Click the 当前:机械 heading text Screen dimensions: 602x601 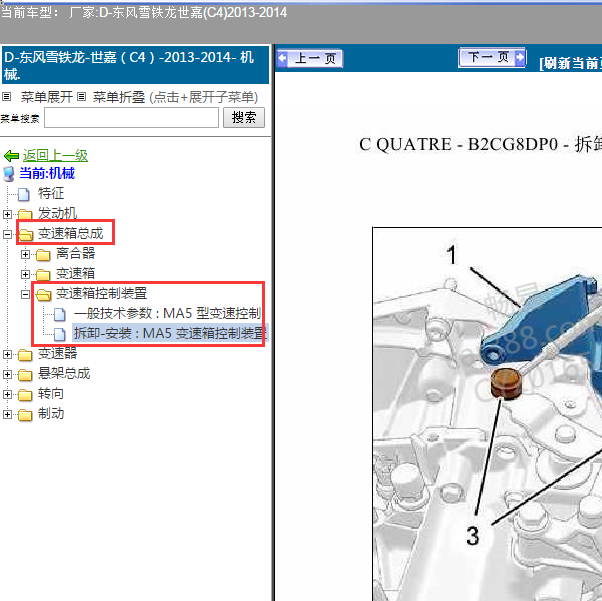pyautogui.click(x=47, y=173)
